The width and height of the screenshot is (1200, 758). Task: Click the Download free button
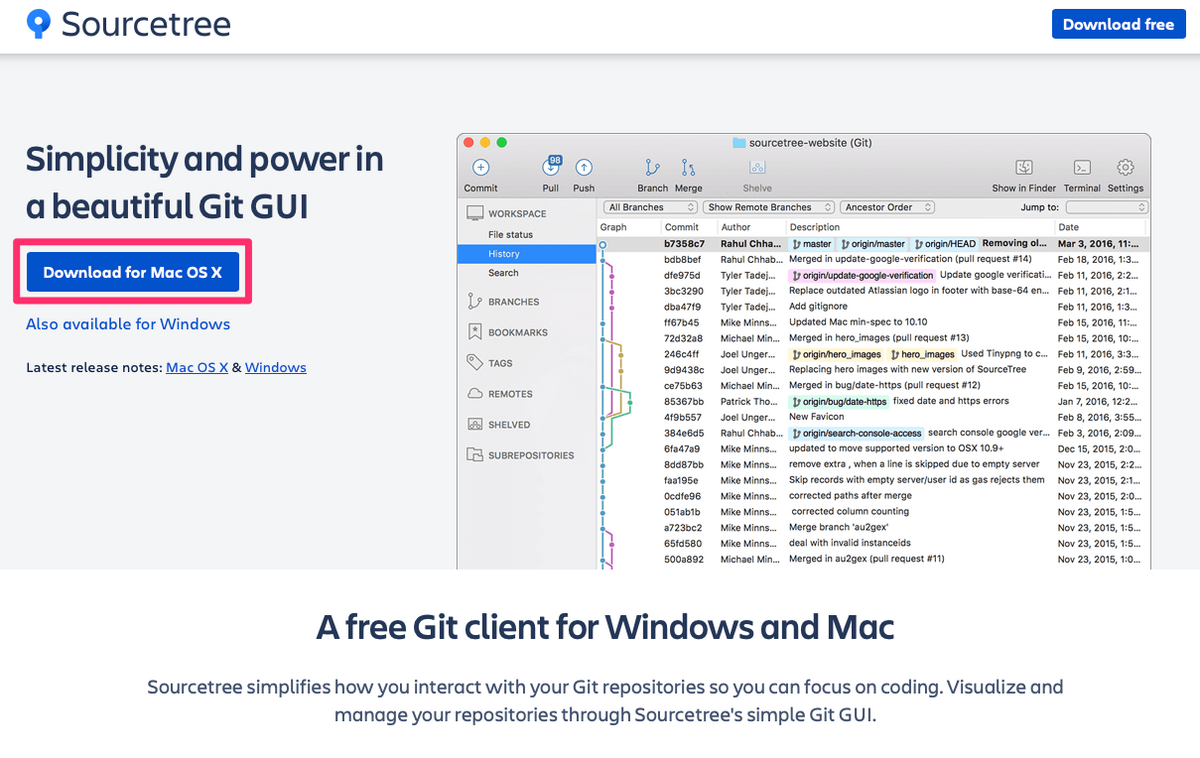(1118, 24)
